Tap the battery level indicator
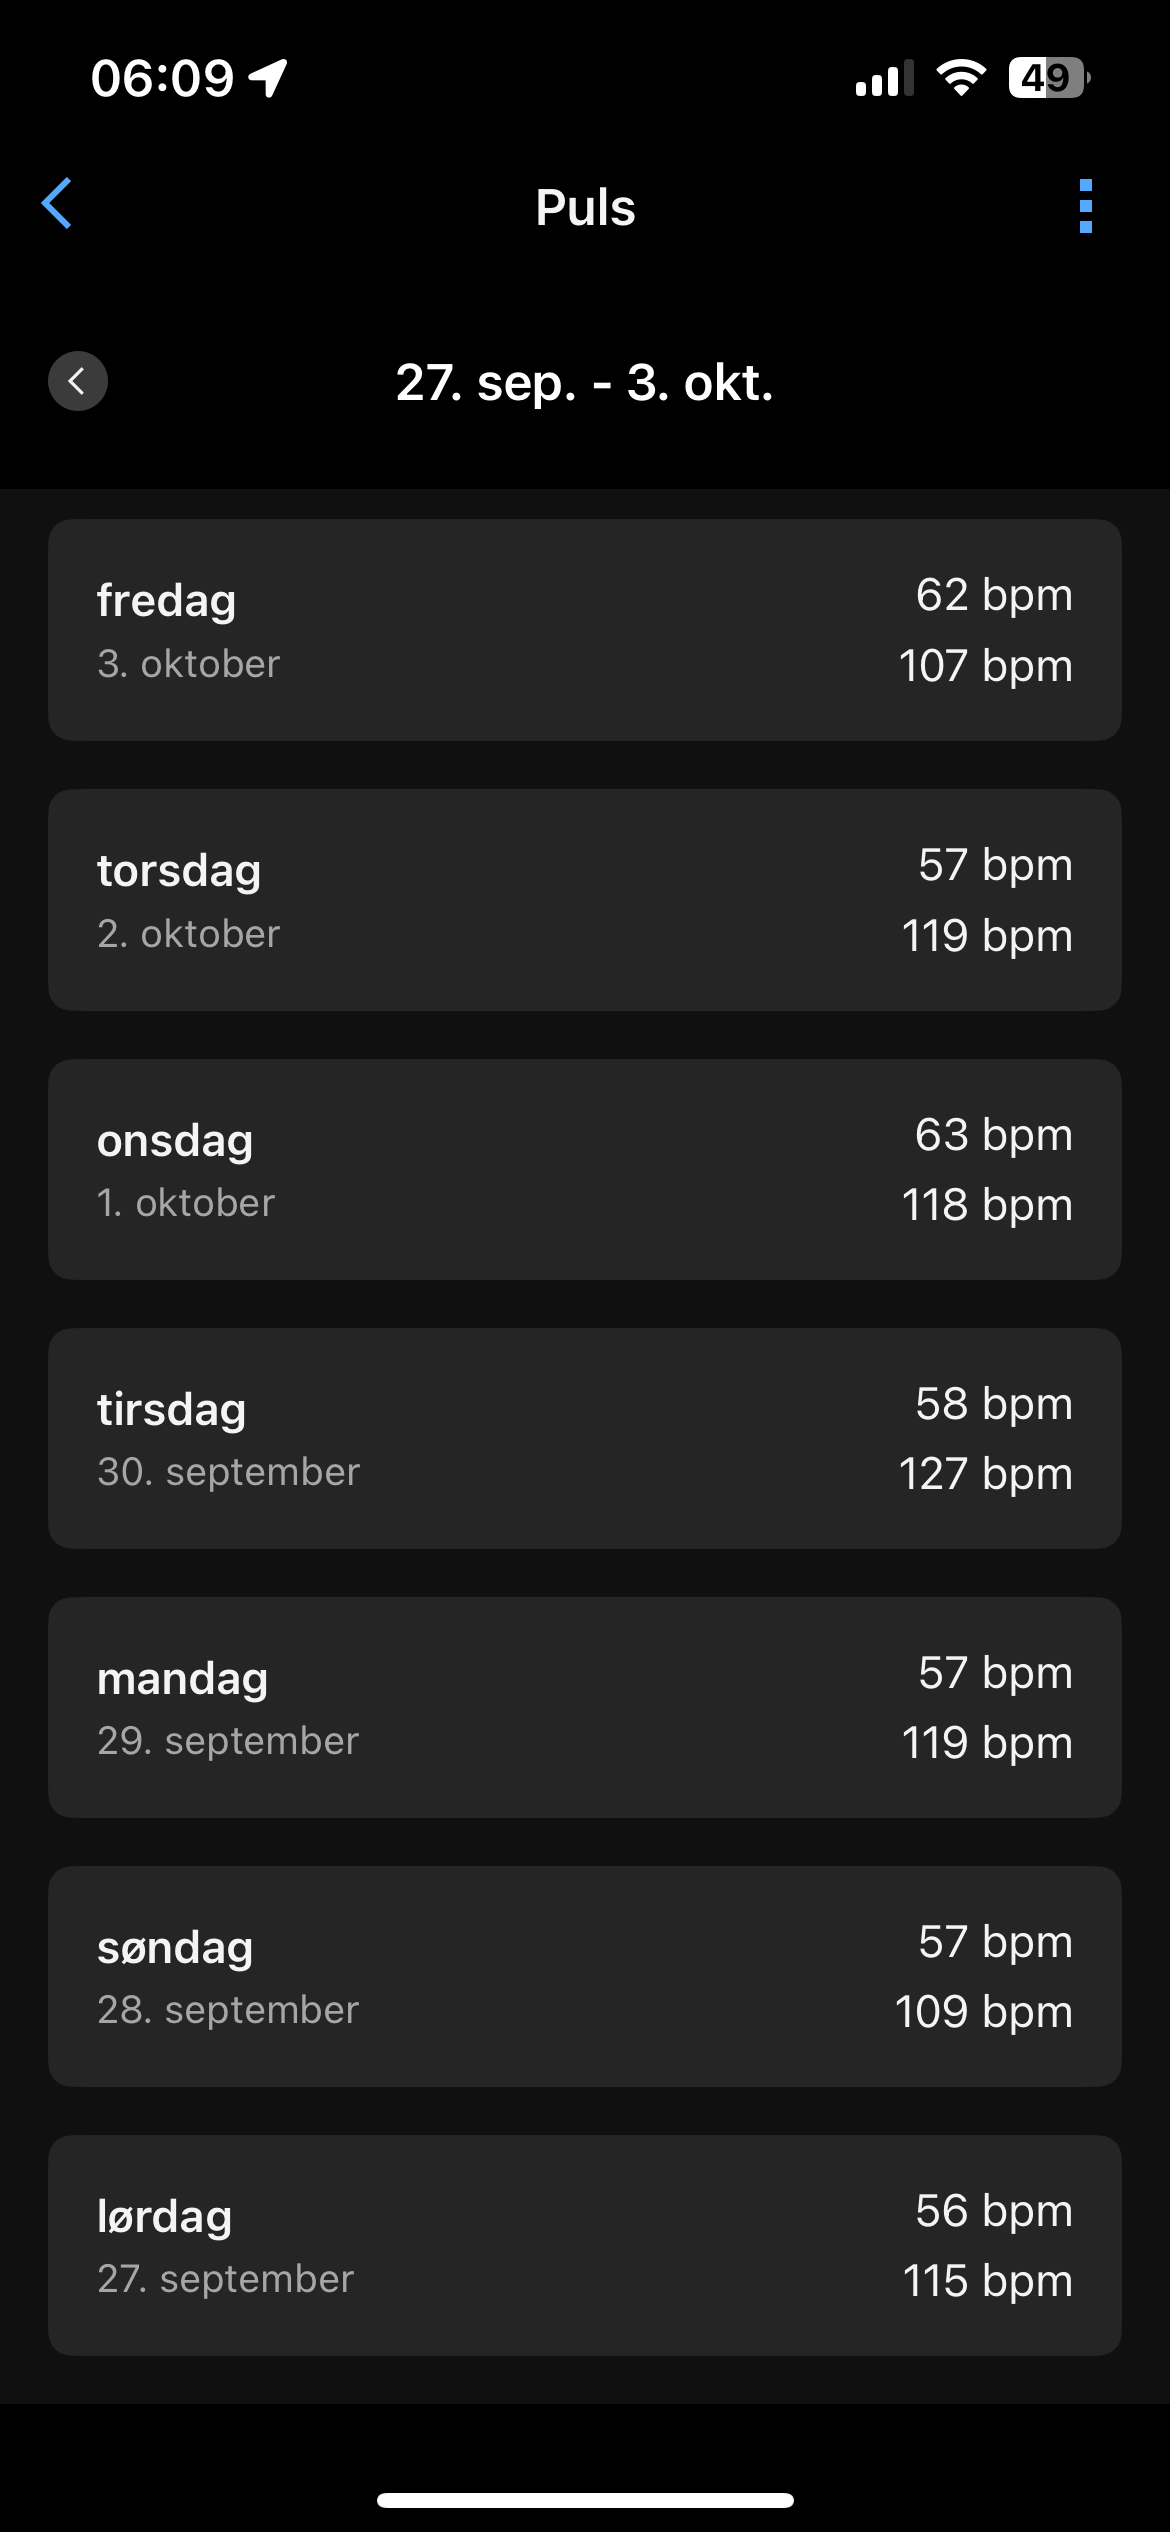This screenshot has height=2532, width=1170. pos(1048,78)
